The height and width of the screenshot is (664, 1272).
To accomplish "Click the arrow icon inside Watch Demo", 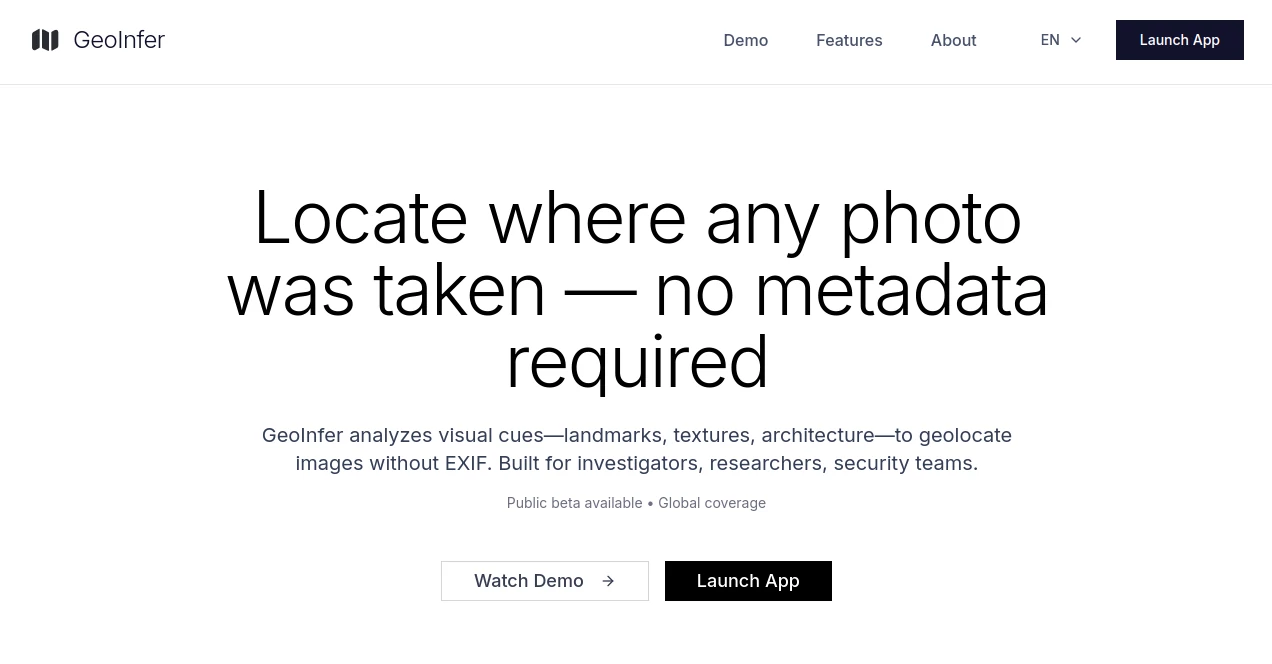I will coord(607,581).
